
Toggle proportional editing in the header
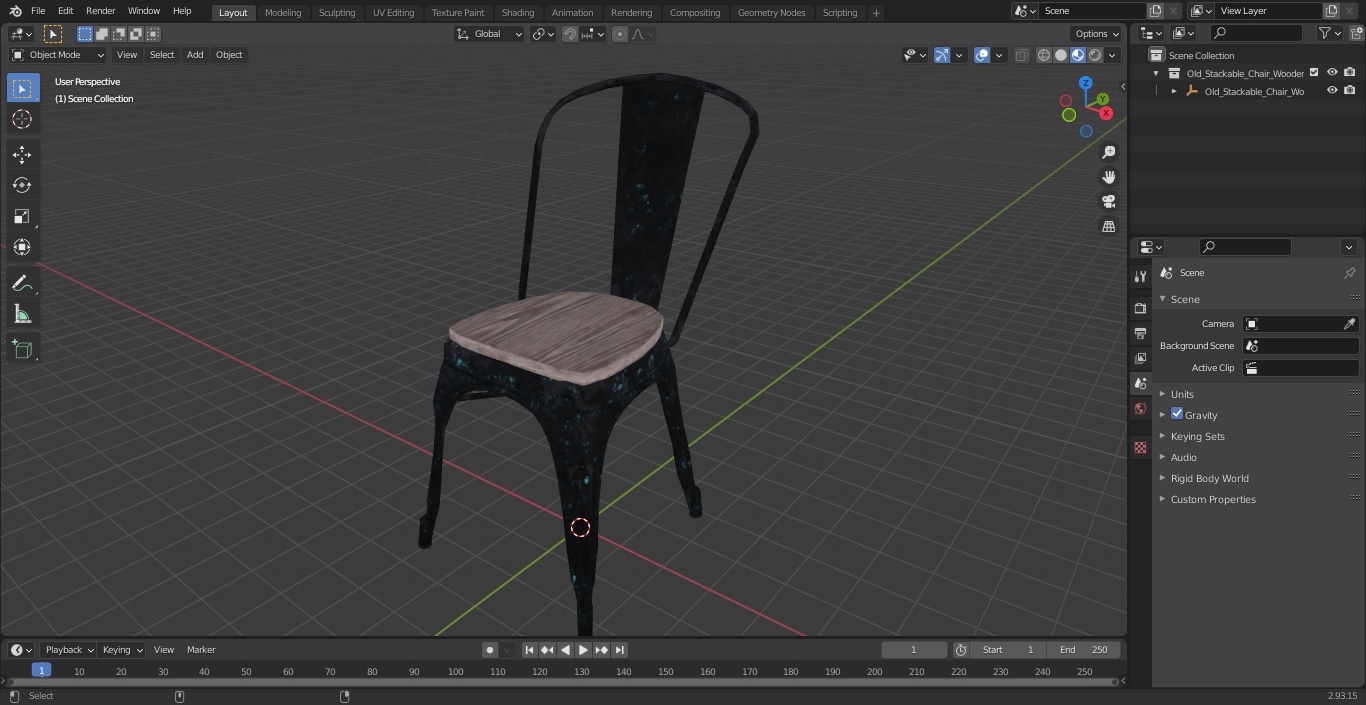tap(620, 34)
